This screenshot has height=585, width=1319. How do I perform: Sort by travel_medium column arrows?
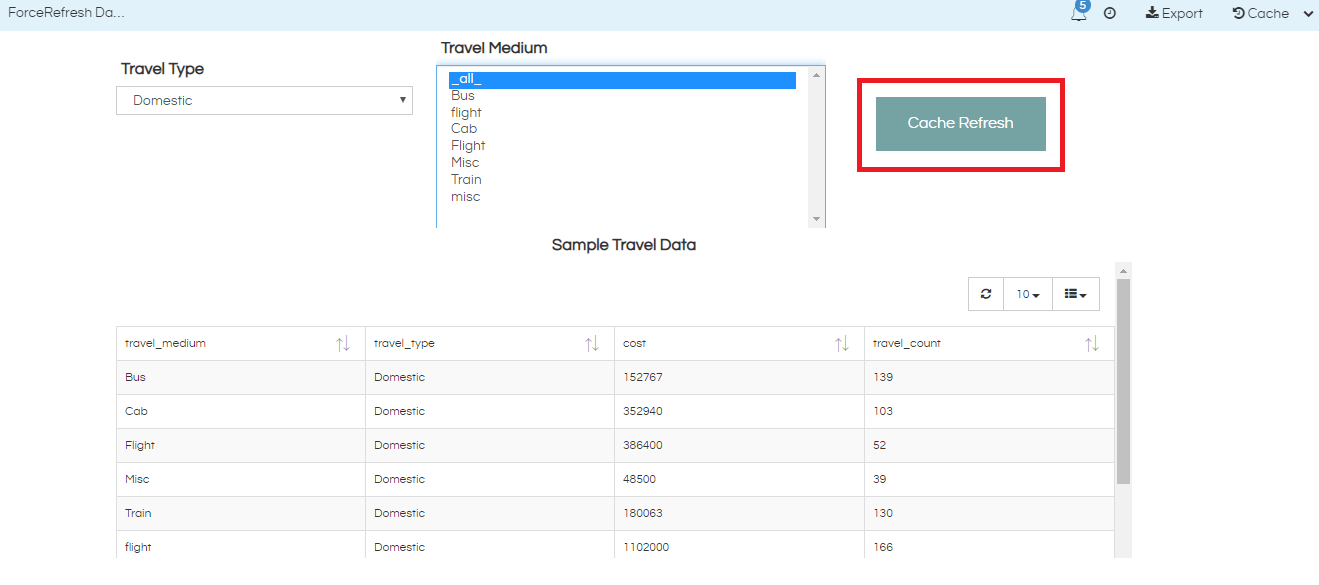[x=343, y=344]
